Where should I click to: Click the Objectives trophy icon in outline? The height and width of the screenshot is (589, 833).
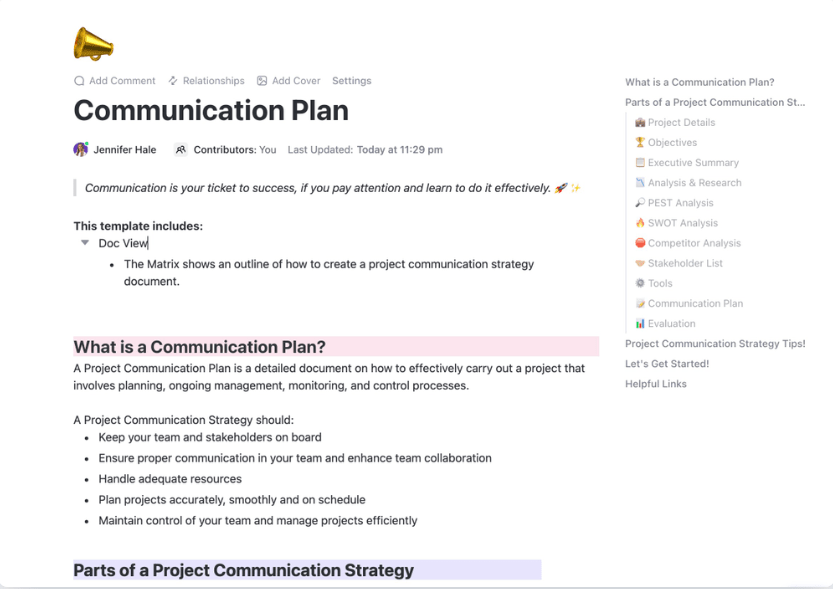[x=640, y=142]
